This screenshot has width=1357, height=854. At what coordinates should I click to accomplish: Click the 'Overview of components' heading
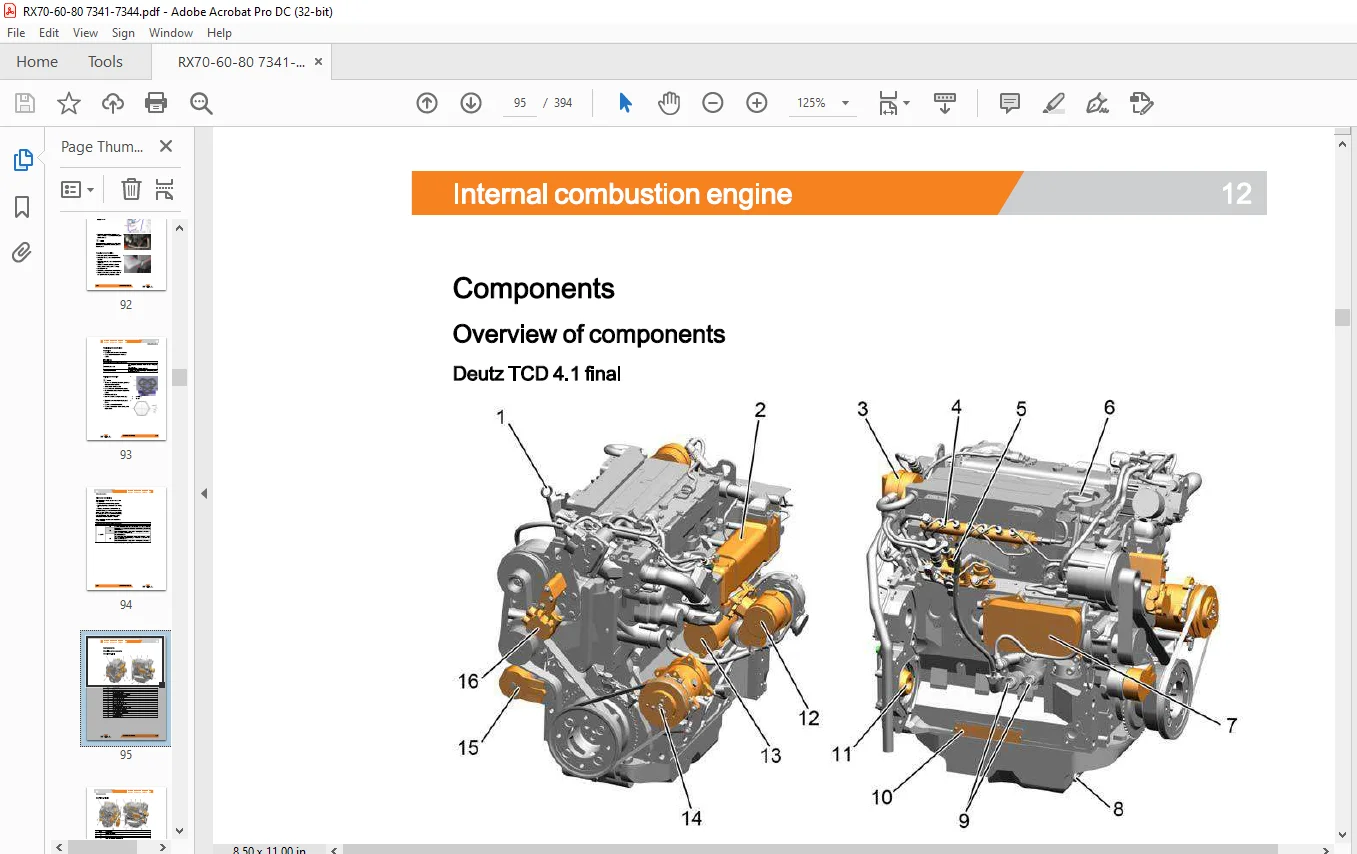589,334
